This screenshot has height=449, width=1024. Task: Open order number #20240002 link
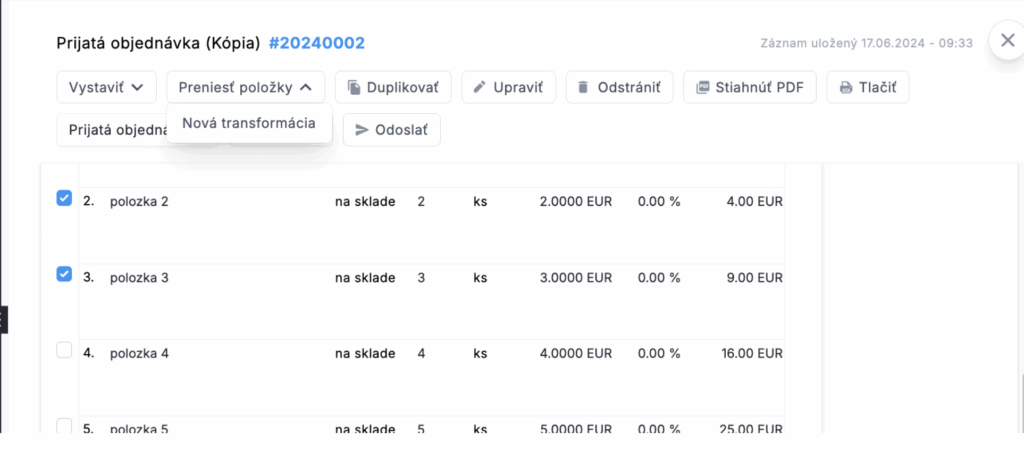click(317, 43)
